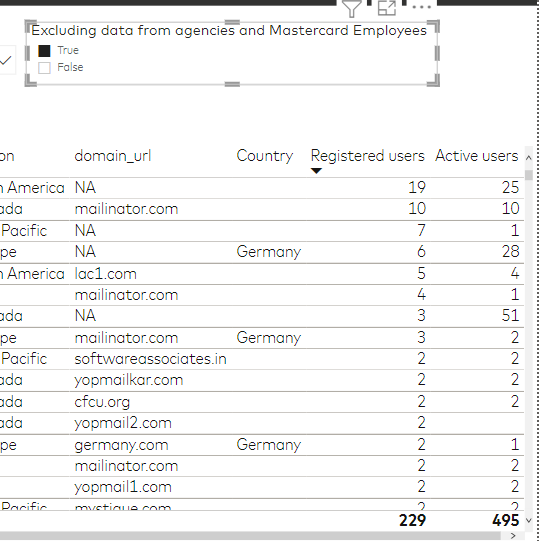
Task: Click active users value 51
Action: 510,316
